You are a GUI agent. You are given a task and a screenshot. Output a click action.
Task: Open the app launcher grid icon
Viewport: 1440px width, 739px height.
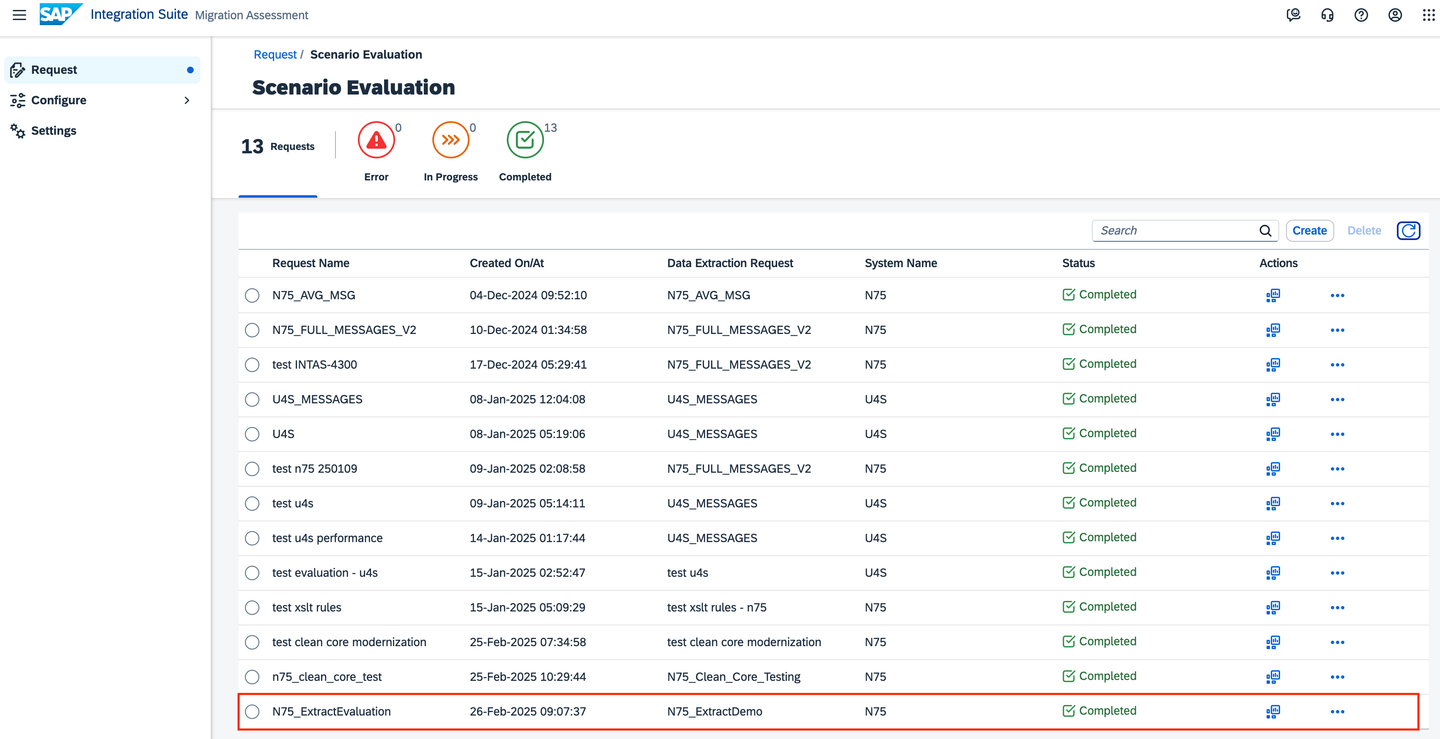1429,15
